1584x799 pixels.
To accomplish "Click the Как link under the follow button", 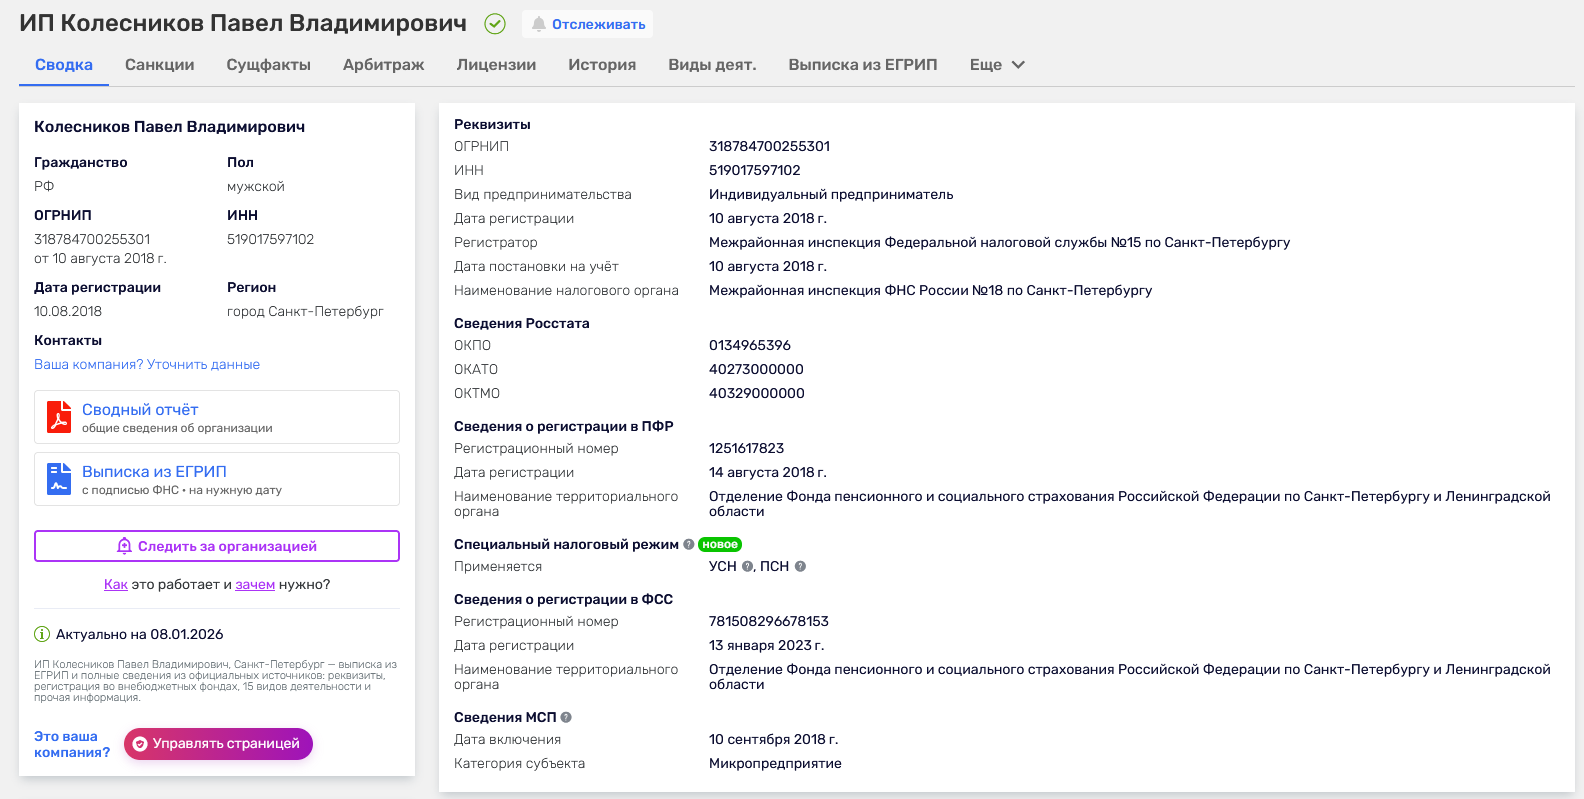I will point(115,585).
